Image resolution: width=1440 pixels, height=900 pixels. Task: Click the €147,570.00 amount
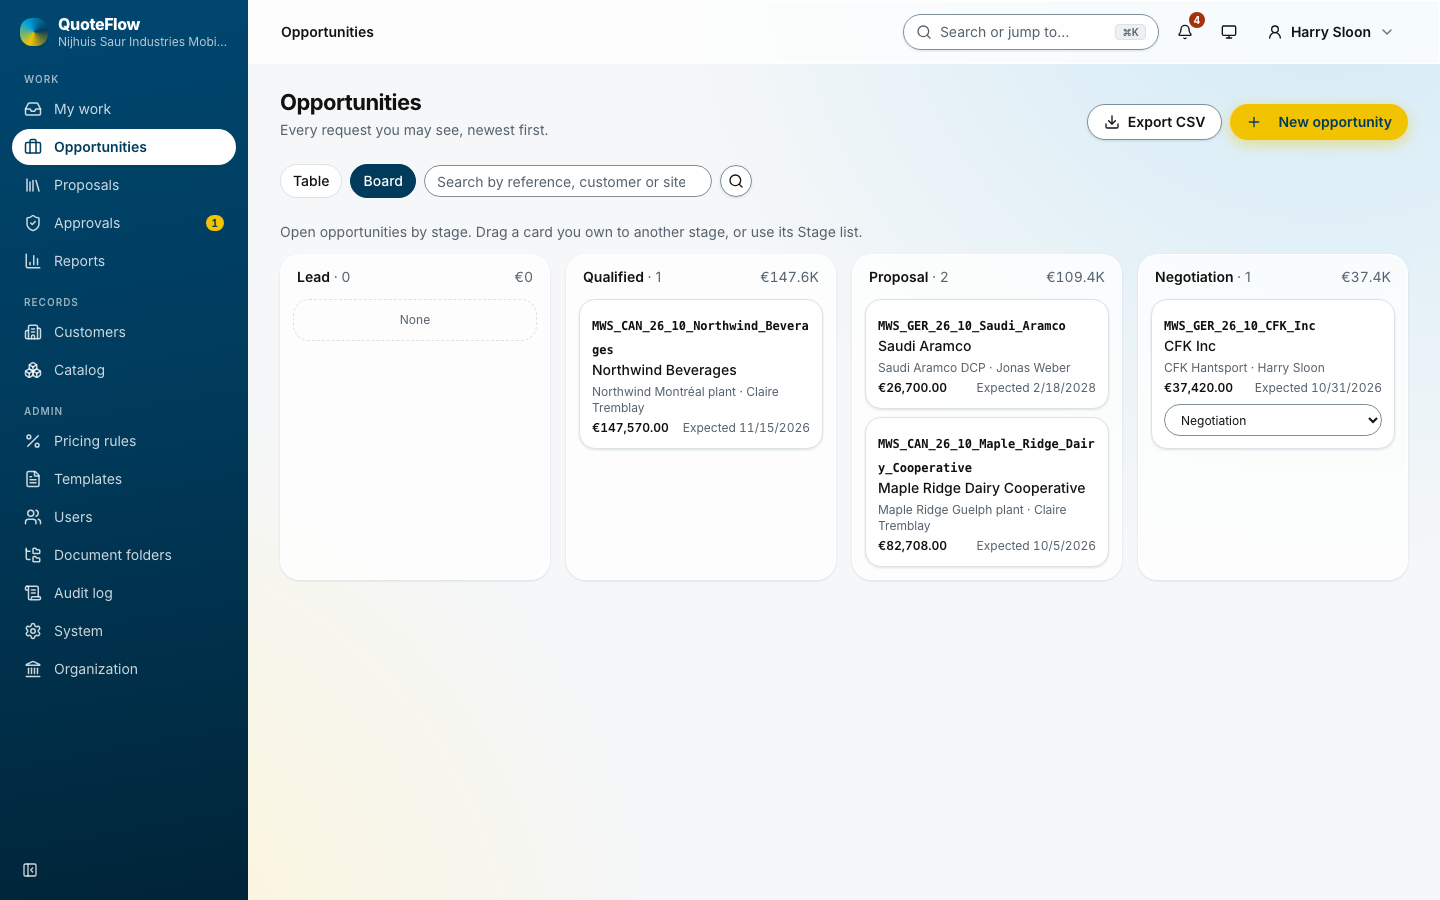pos(630,428)
